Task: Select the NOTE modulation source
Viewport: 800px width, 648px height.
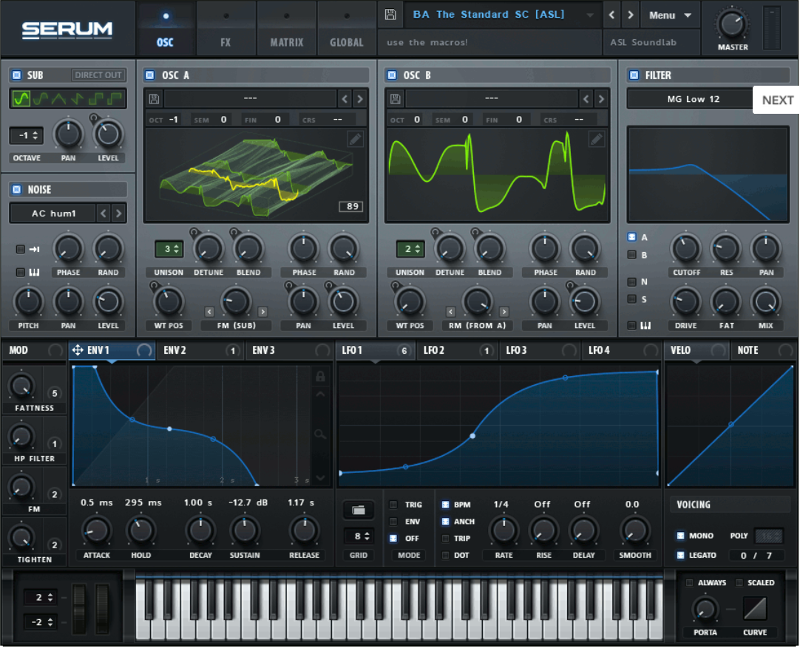Action: point(763,351)
